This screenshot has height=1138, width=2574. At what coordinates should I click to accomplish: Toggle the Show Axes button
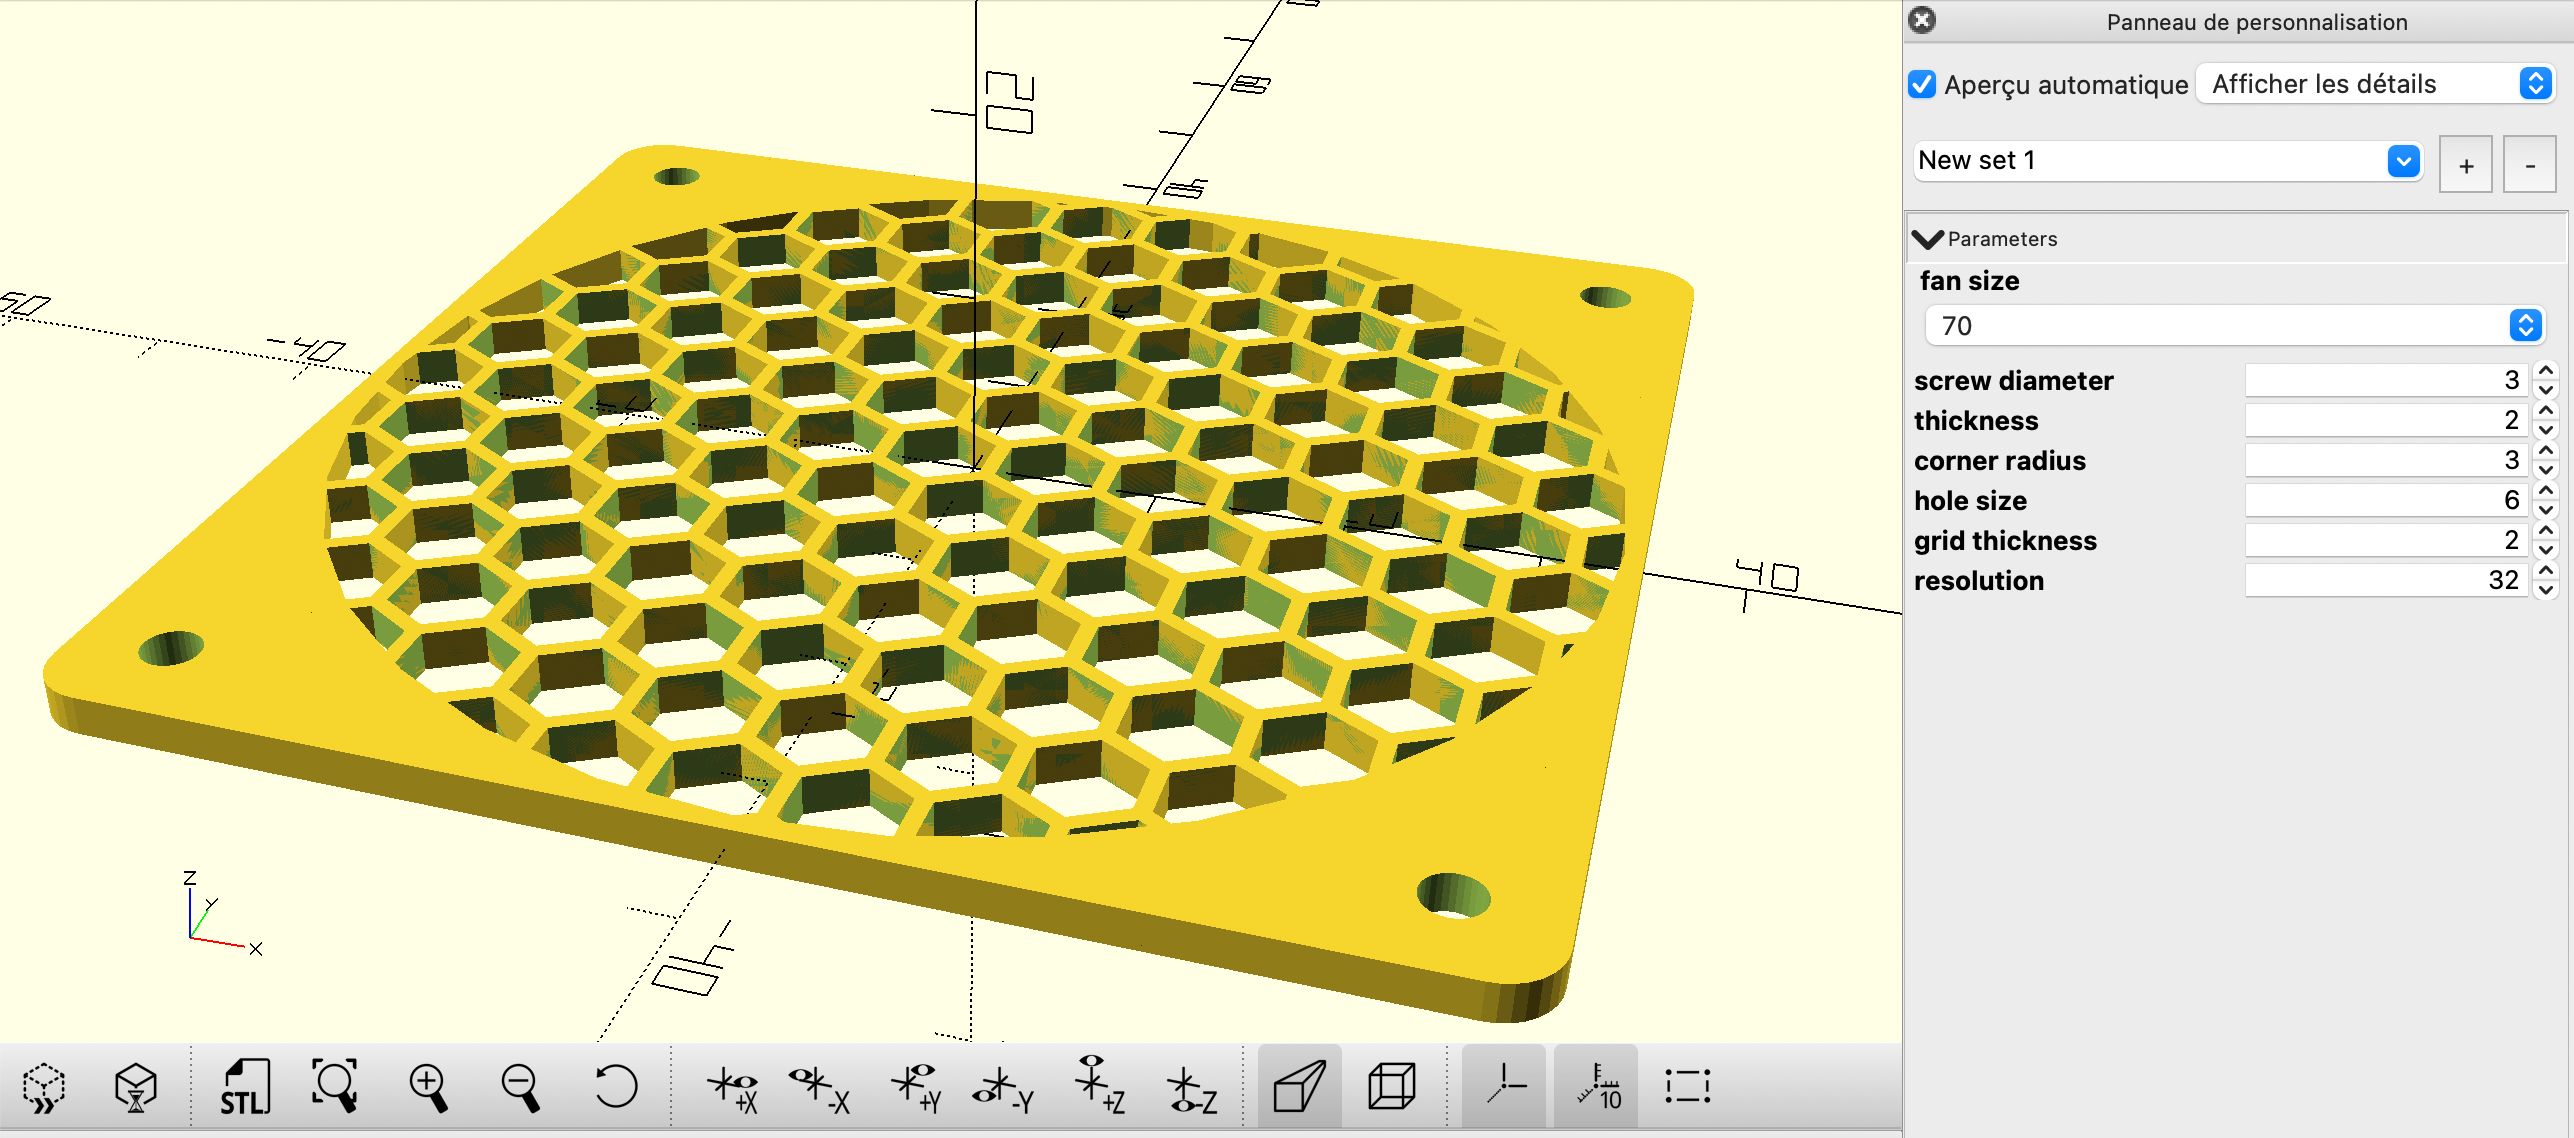(x=1504, y=1087)
